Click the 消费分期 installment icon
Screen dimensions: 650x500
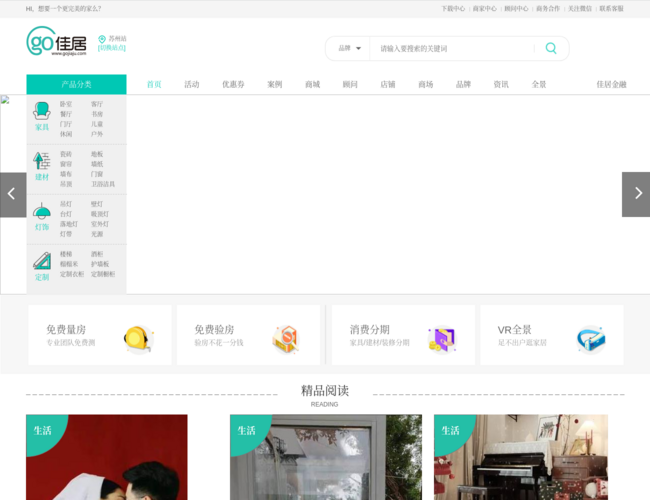(441, 339)
